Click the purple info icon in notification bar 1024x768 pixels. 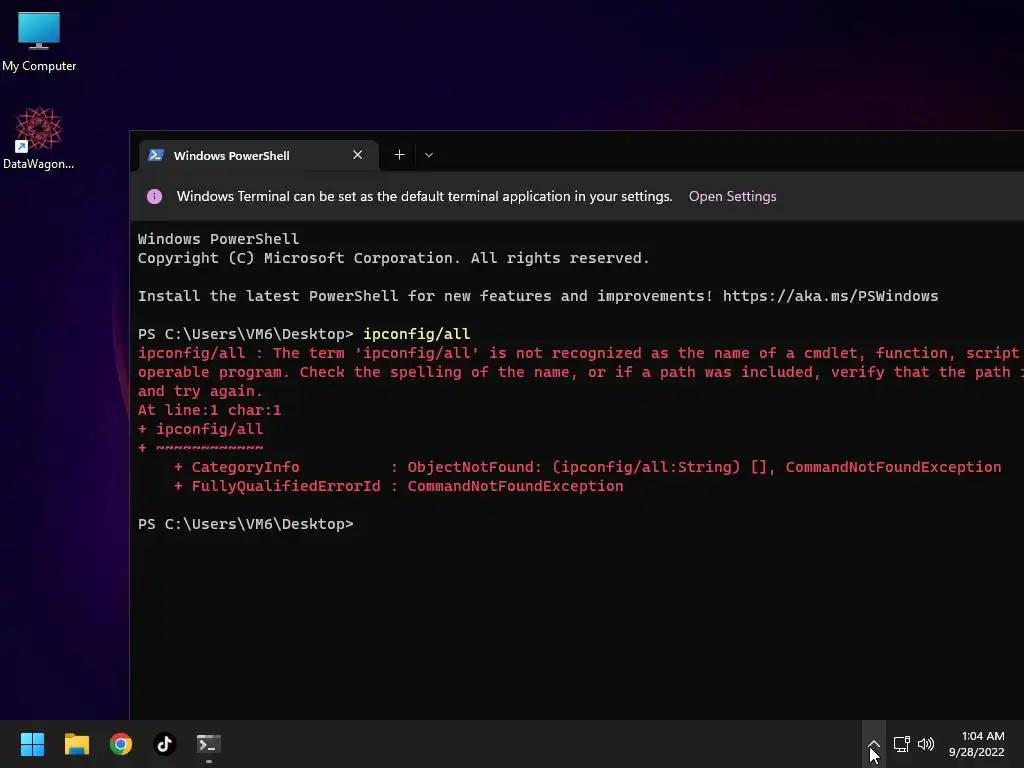point(154,197)
